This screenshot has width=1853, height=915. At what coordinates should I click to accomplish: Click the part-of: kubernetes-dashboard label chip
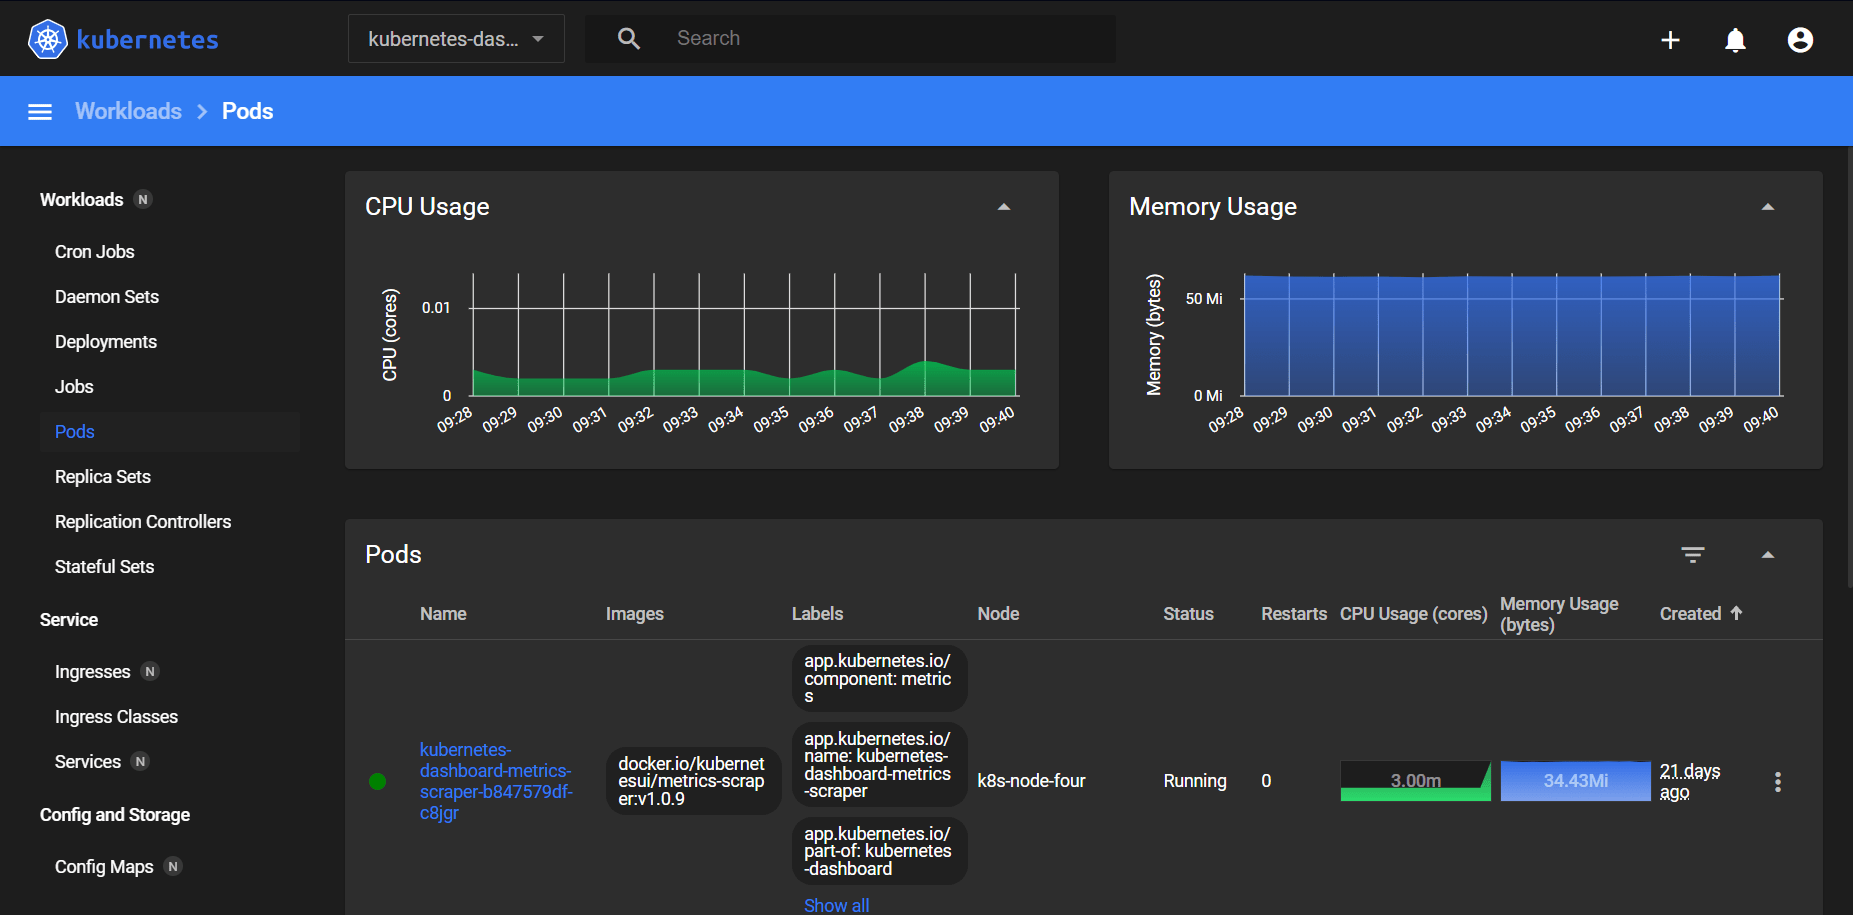(x=879, y=851)
